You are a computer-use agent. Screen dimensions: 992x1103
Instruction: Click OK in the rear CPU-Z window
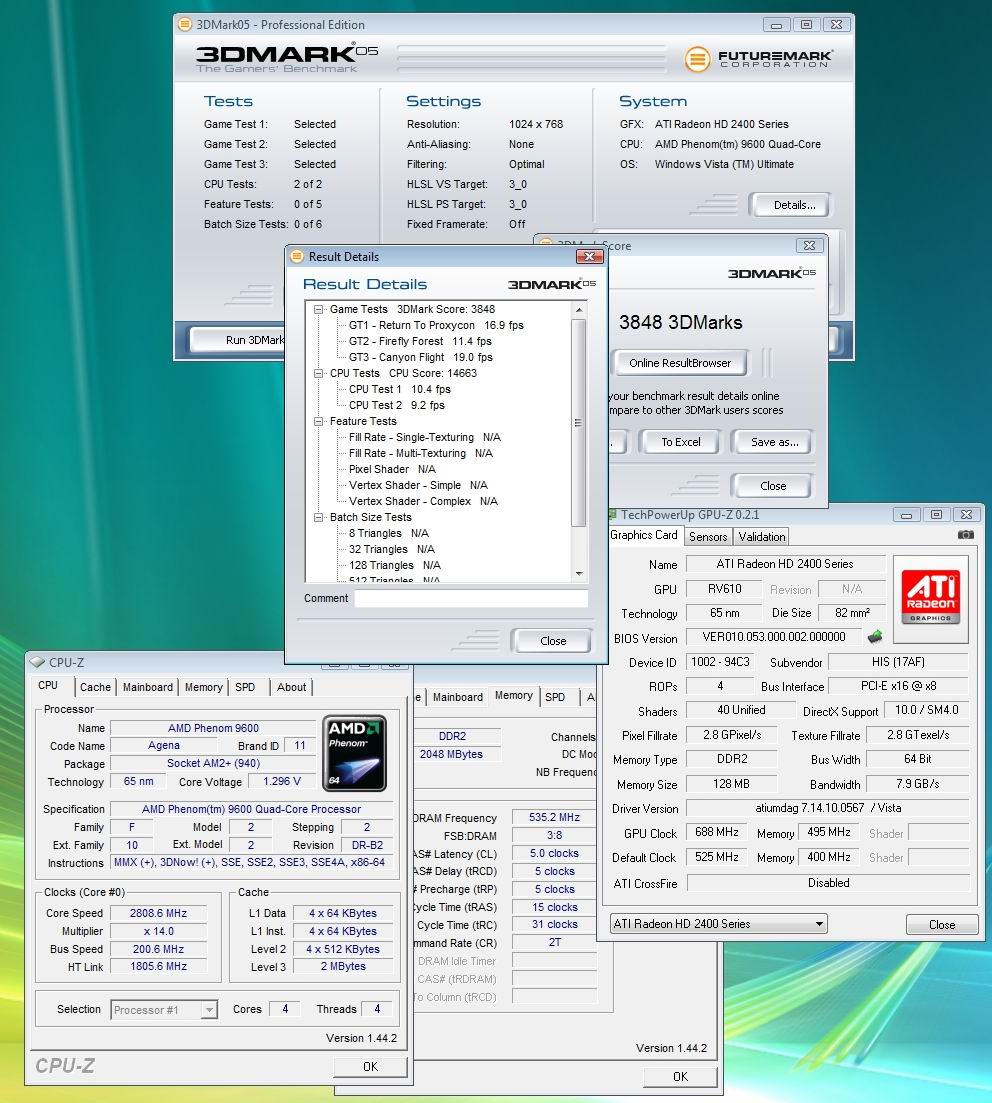(680, 1076)
